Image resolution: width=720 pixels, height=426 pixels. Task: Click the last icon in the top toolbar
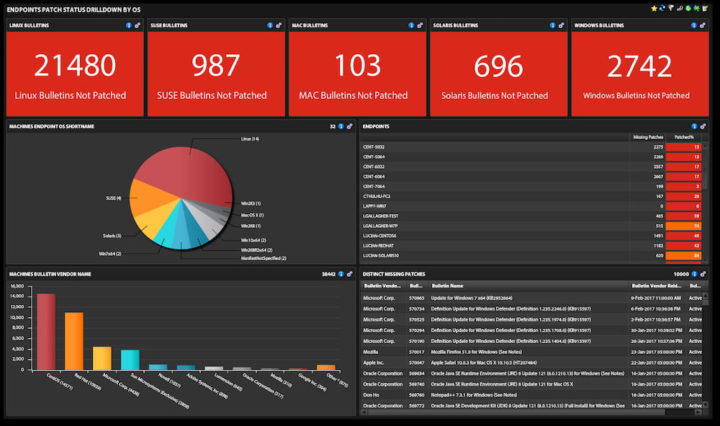tap(705, 8)
